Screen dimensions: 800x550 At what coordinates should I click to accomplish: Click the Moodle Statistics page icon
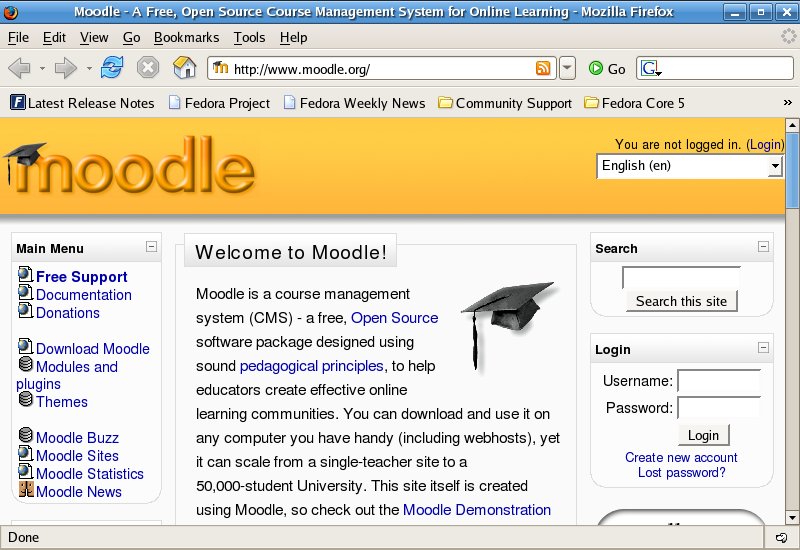point(26,471)
